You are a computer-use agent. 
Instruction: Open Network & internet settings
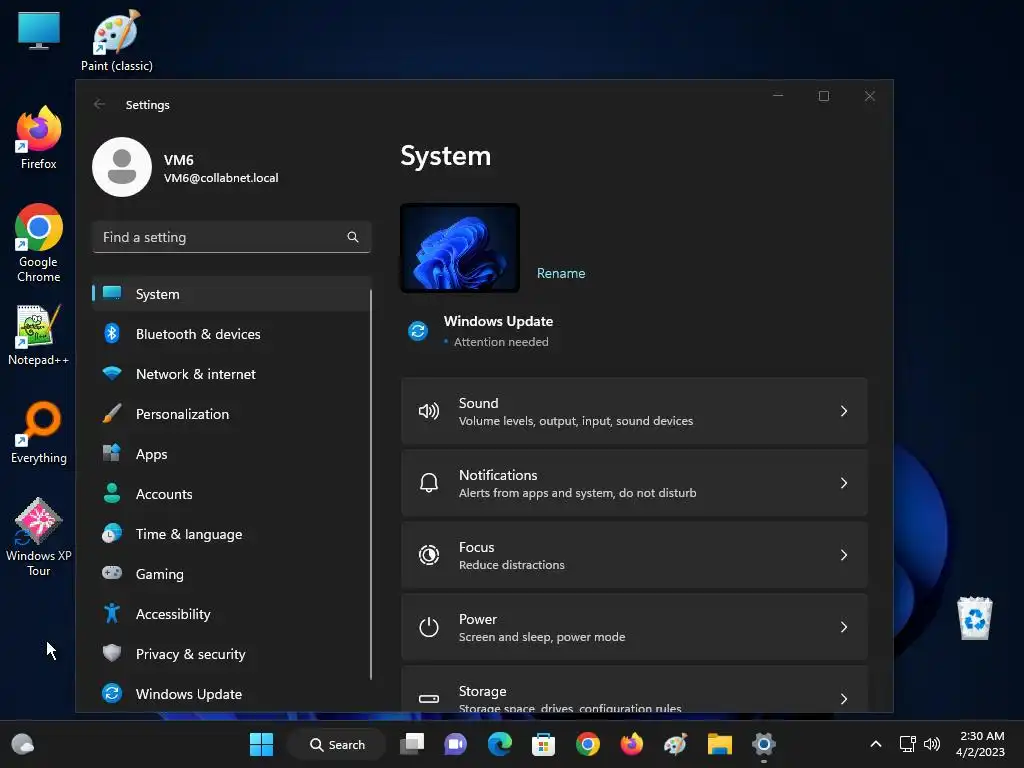coord(231,374)
